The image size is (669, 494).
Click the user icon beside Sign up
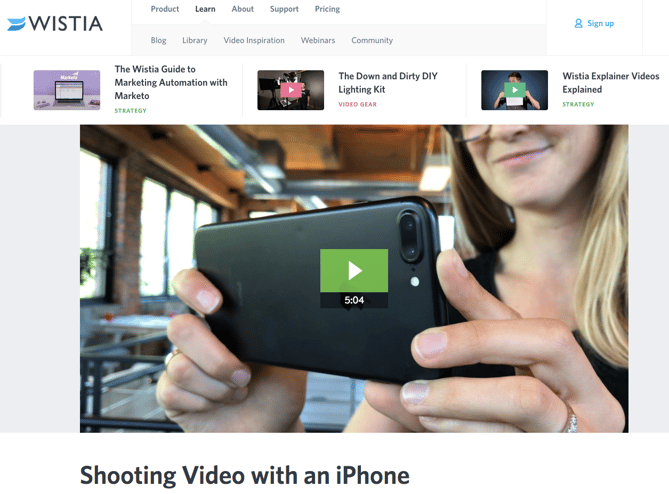pos(578,23)
